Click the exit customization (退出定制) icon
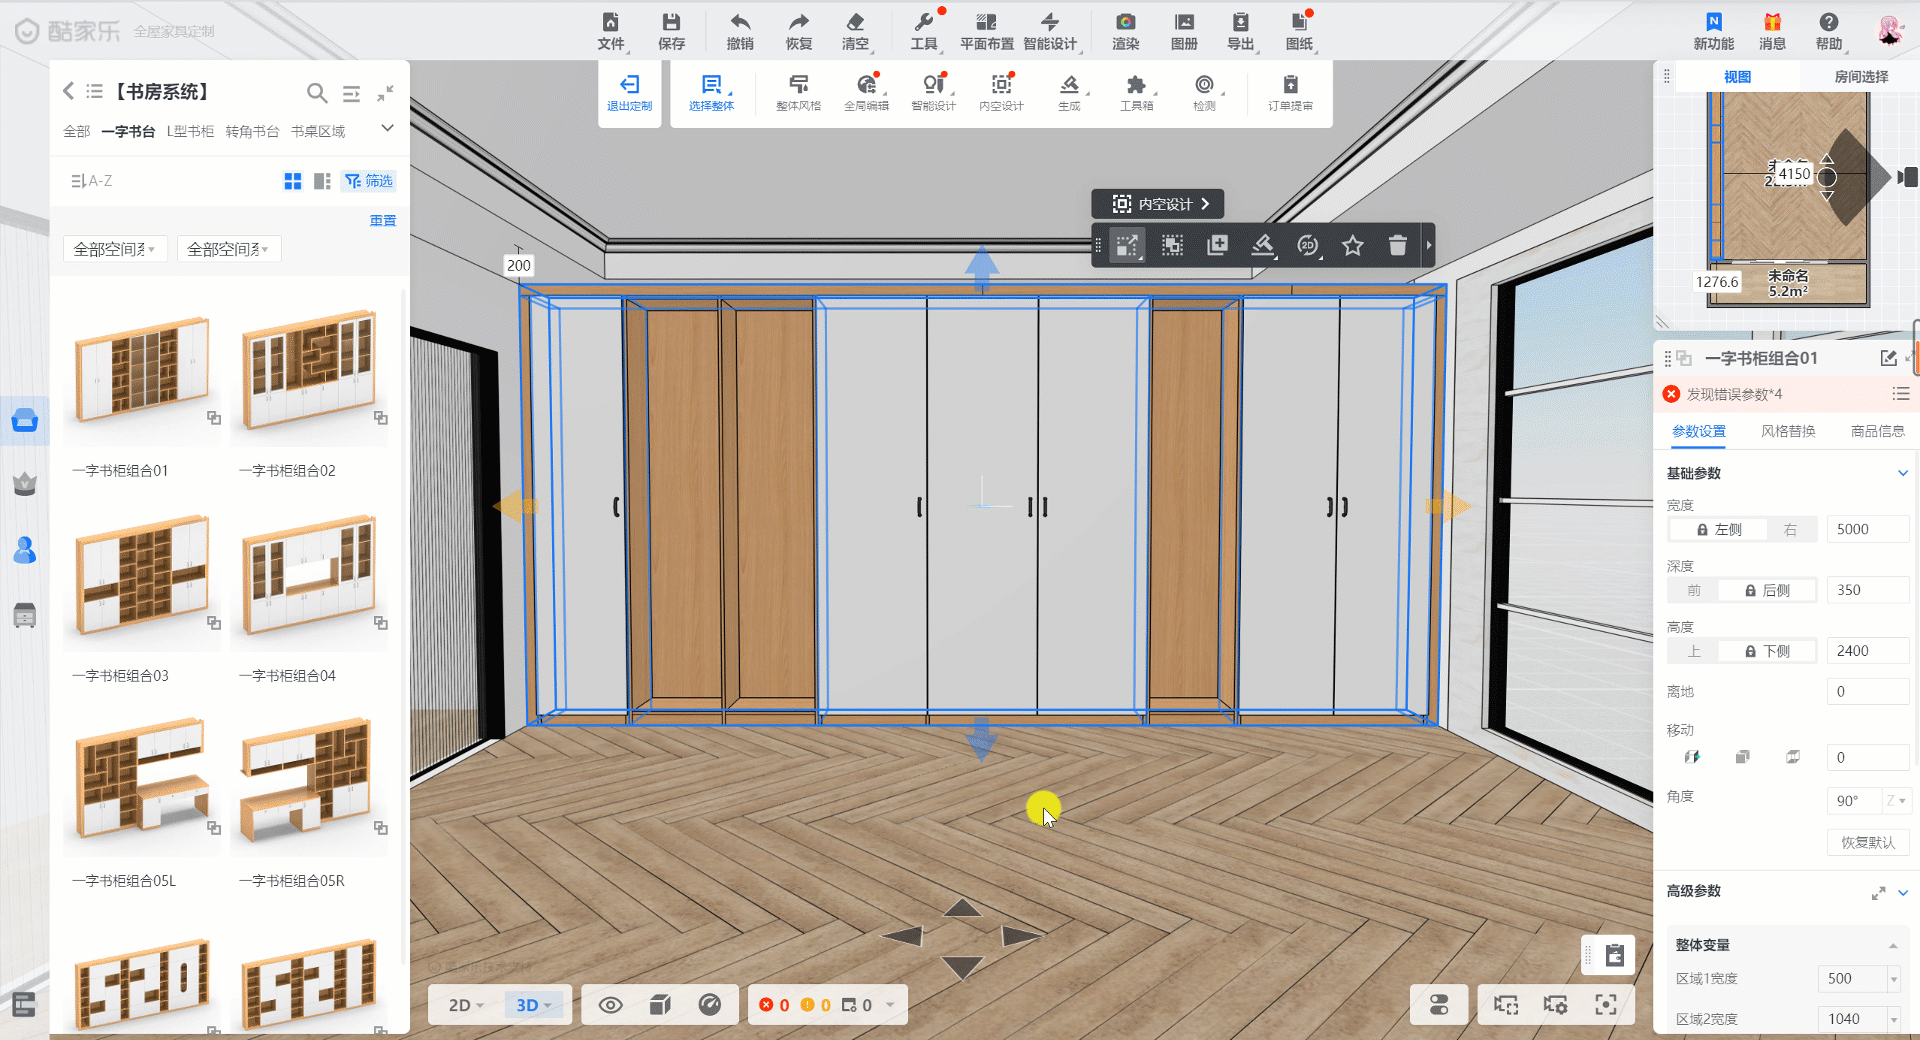 pos(629,92)
